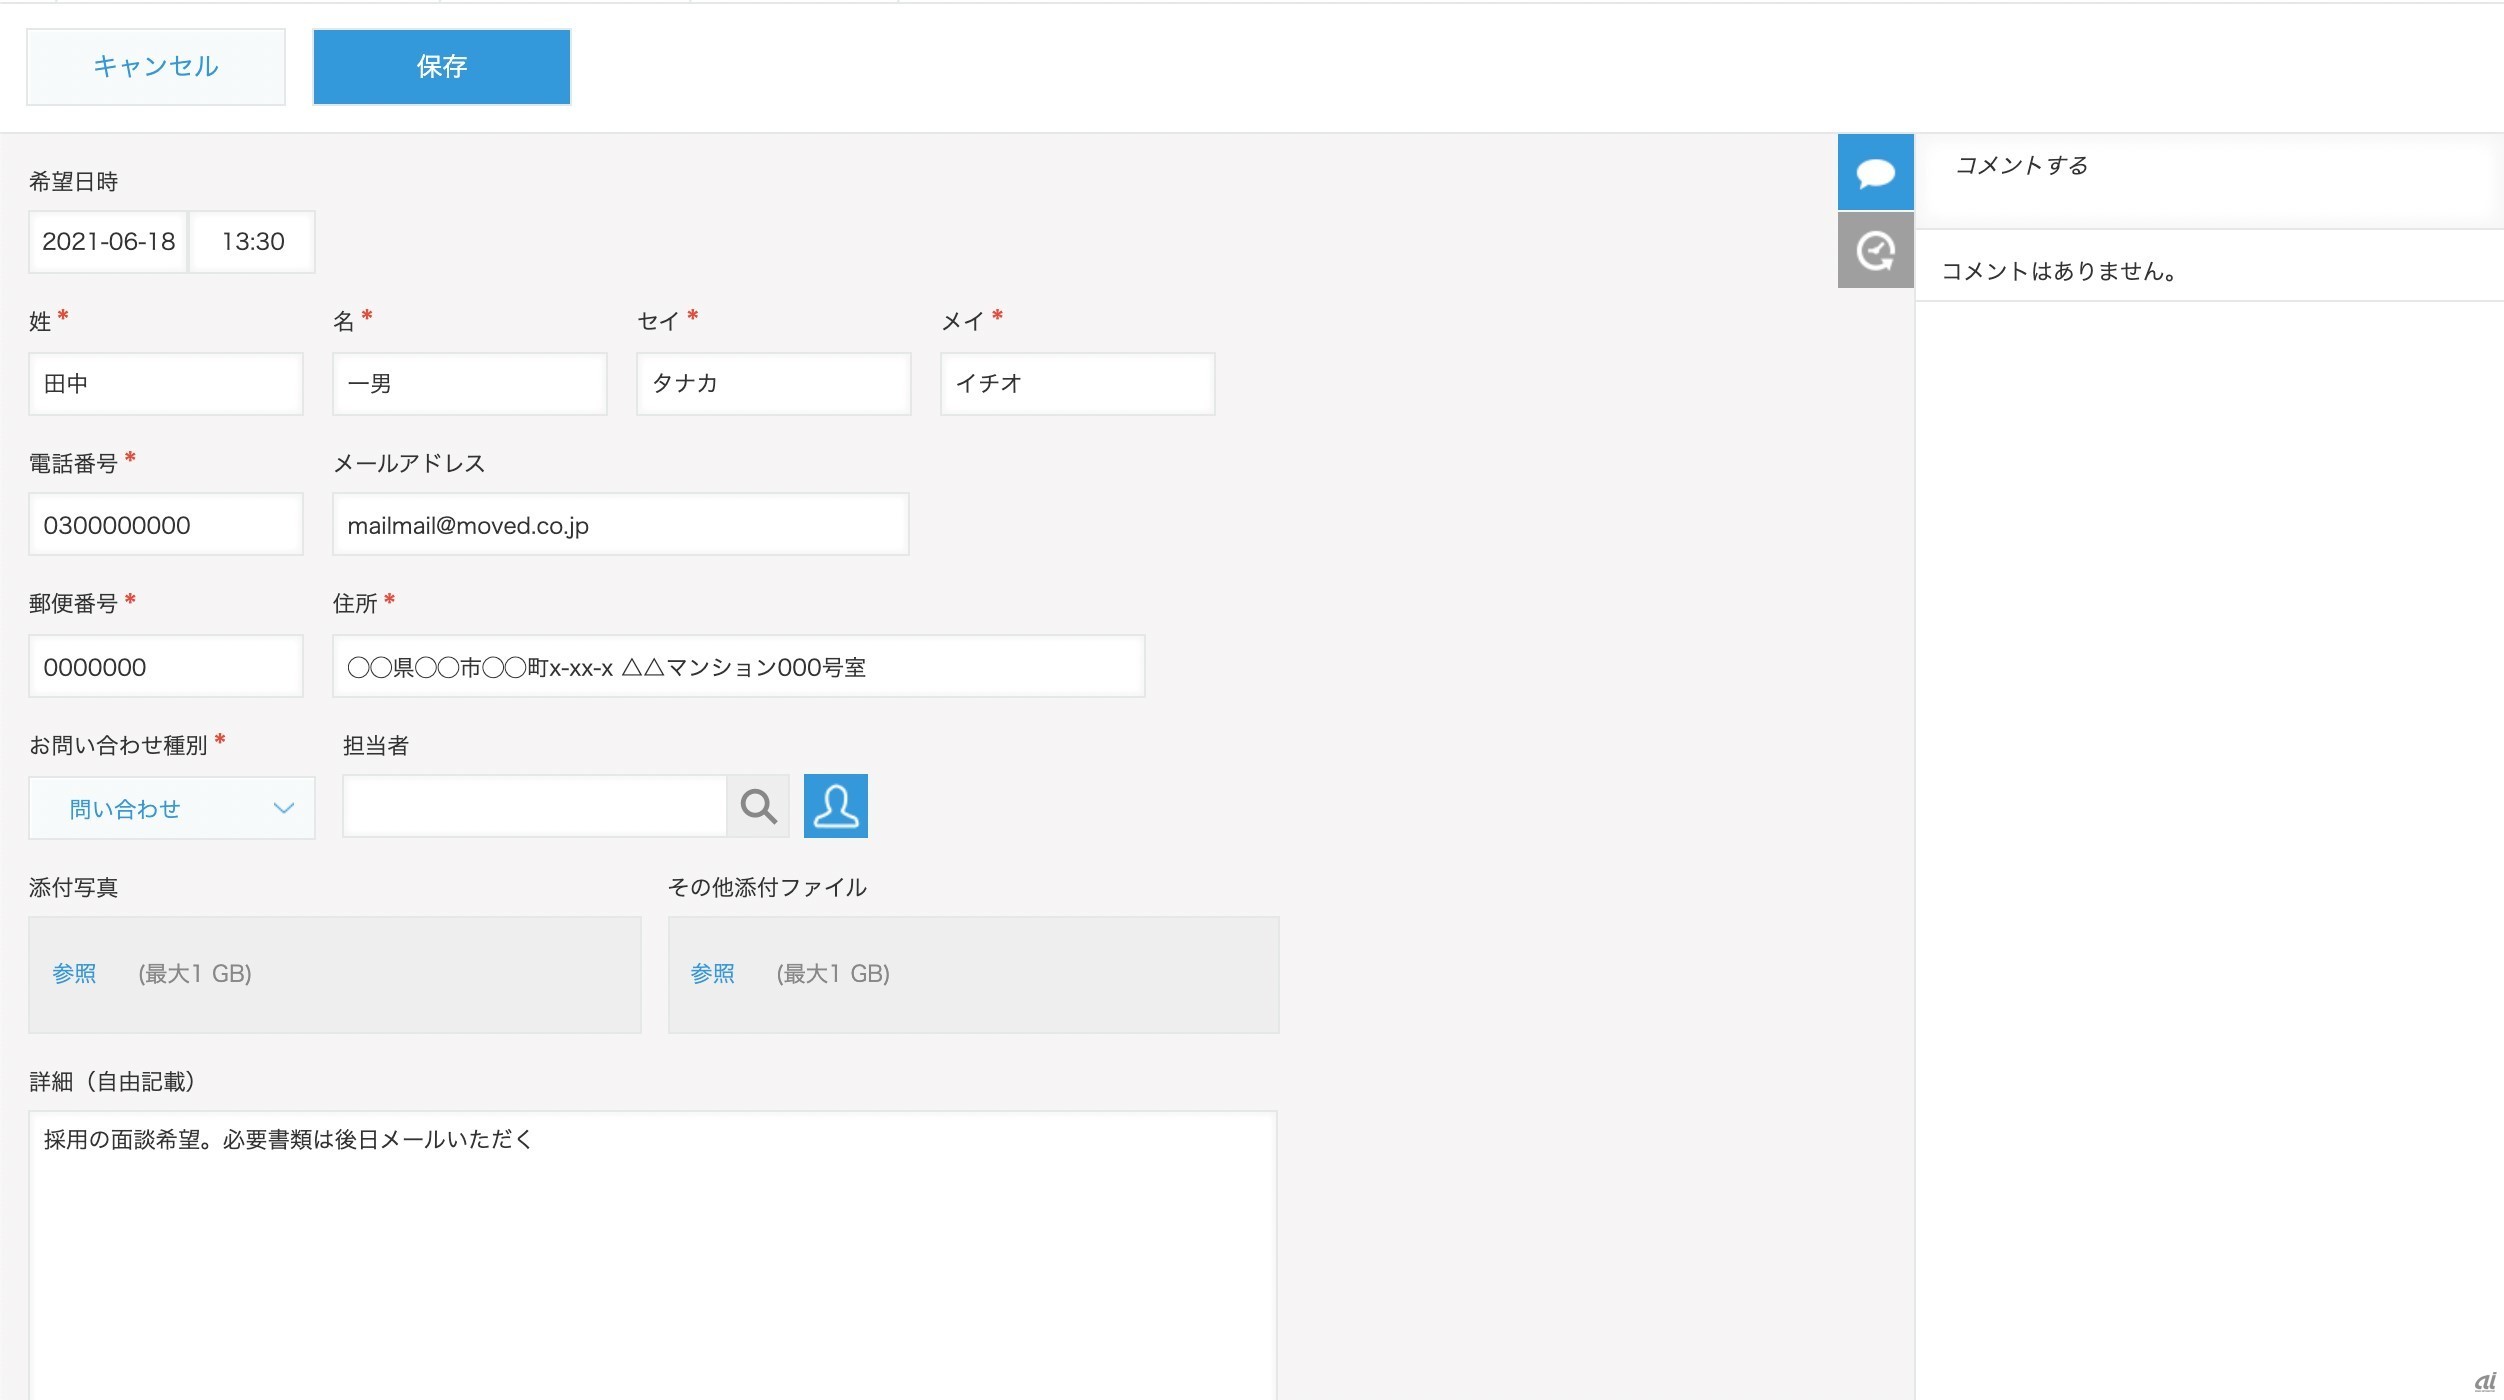The height and width of the screenshot is (1400, 2504).
Task: Click 参照 link under 添付写真
Action: pos(74,974)
